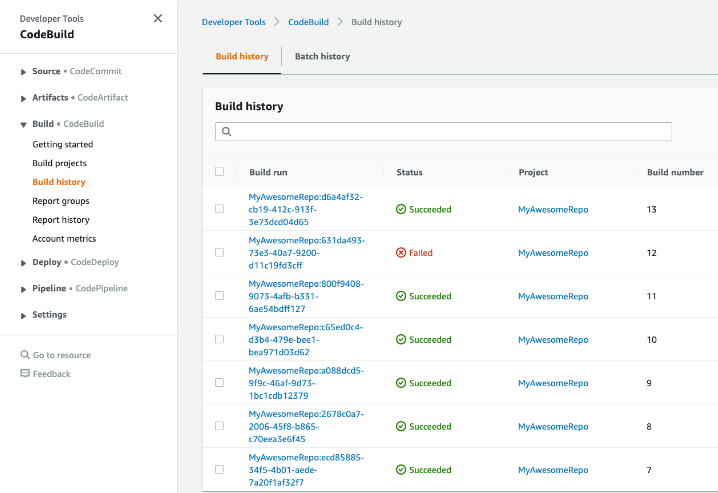Switch to the Batch history tab
The image size is (718, 493).
point(322,56)
